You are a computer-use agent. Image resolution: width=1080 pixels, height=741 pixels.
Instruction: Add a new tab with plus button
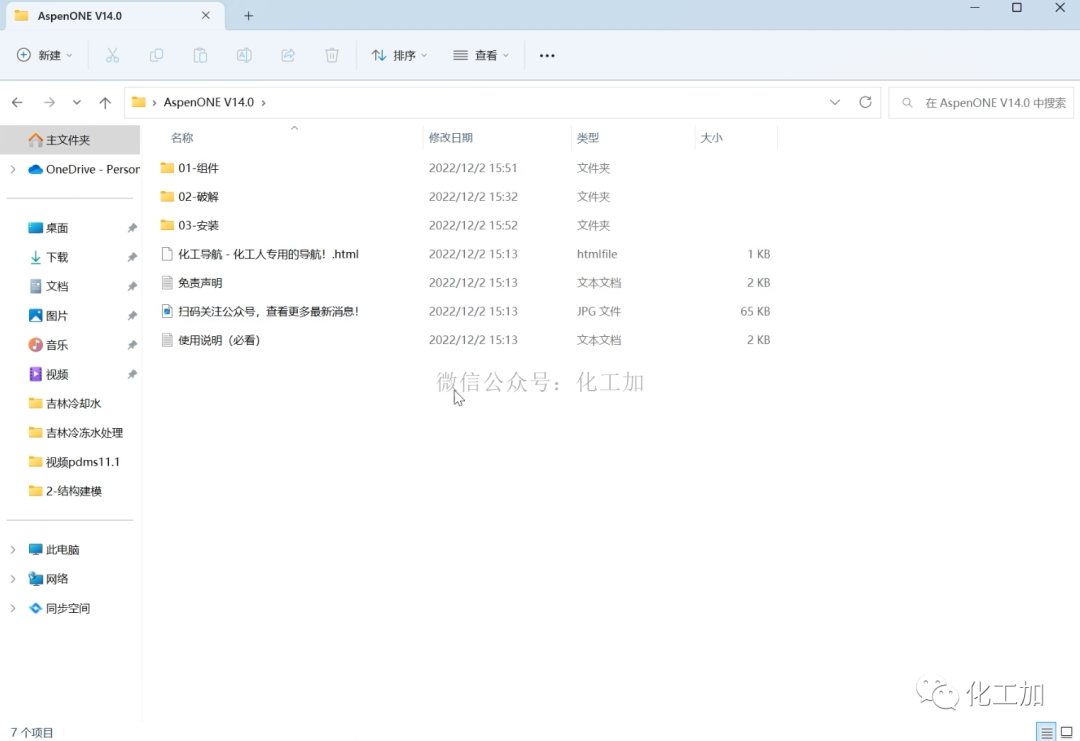(x=249, y=16)
